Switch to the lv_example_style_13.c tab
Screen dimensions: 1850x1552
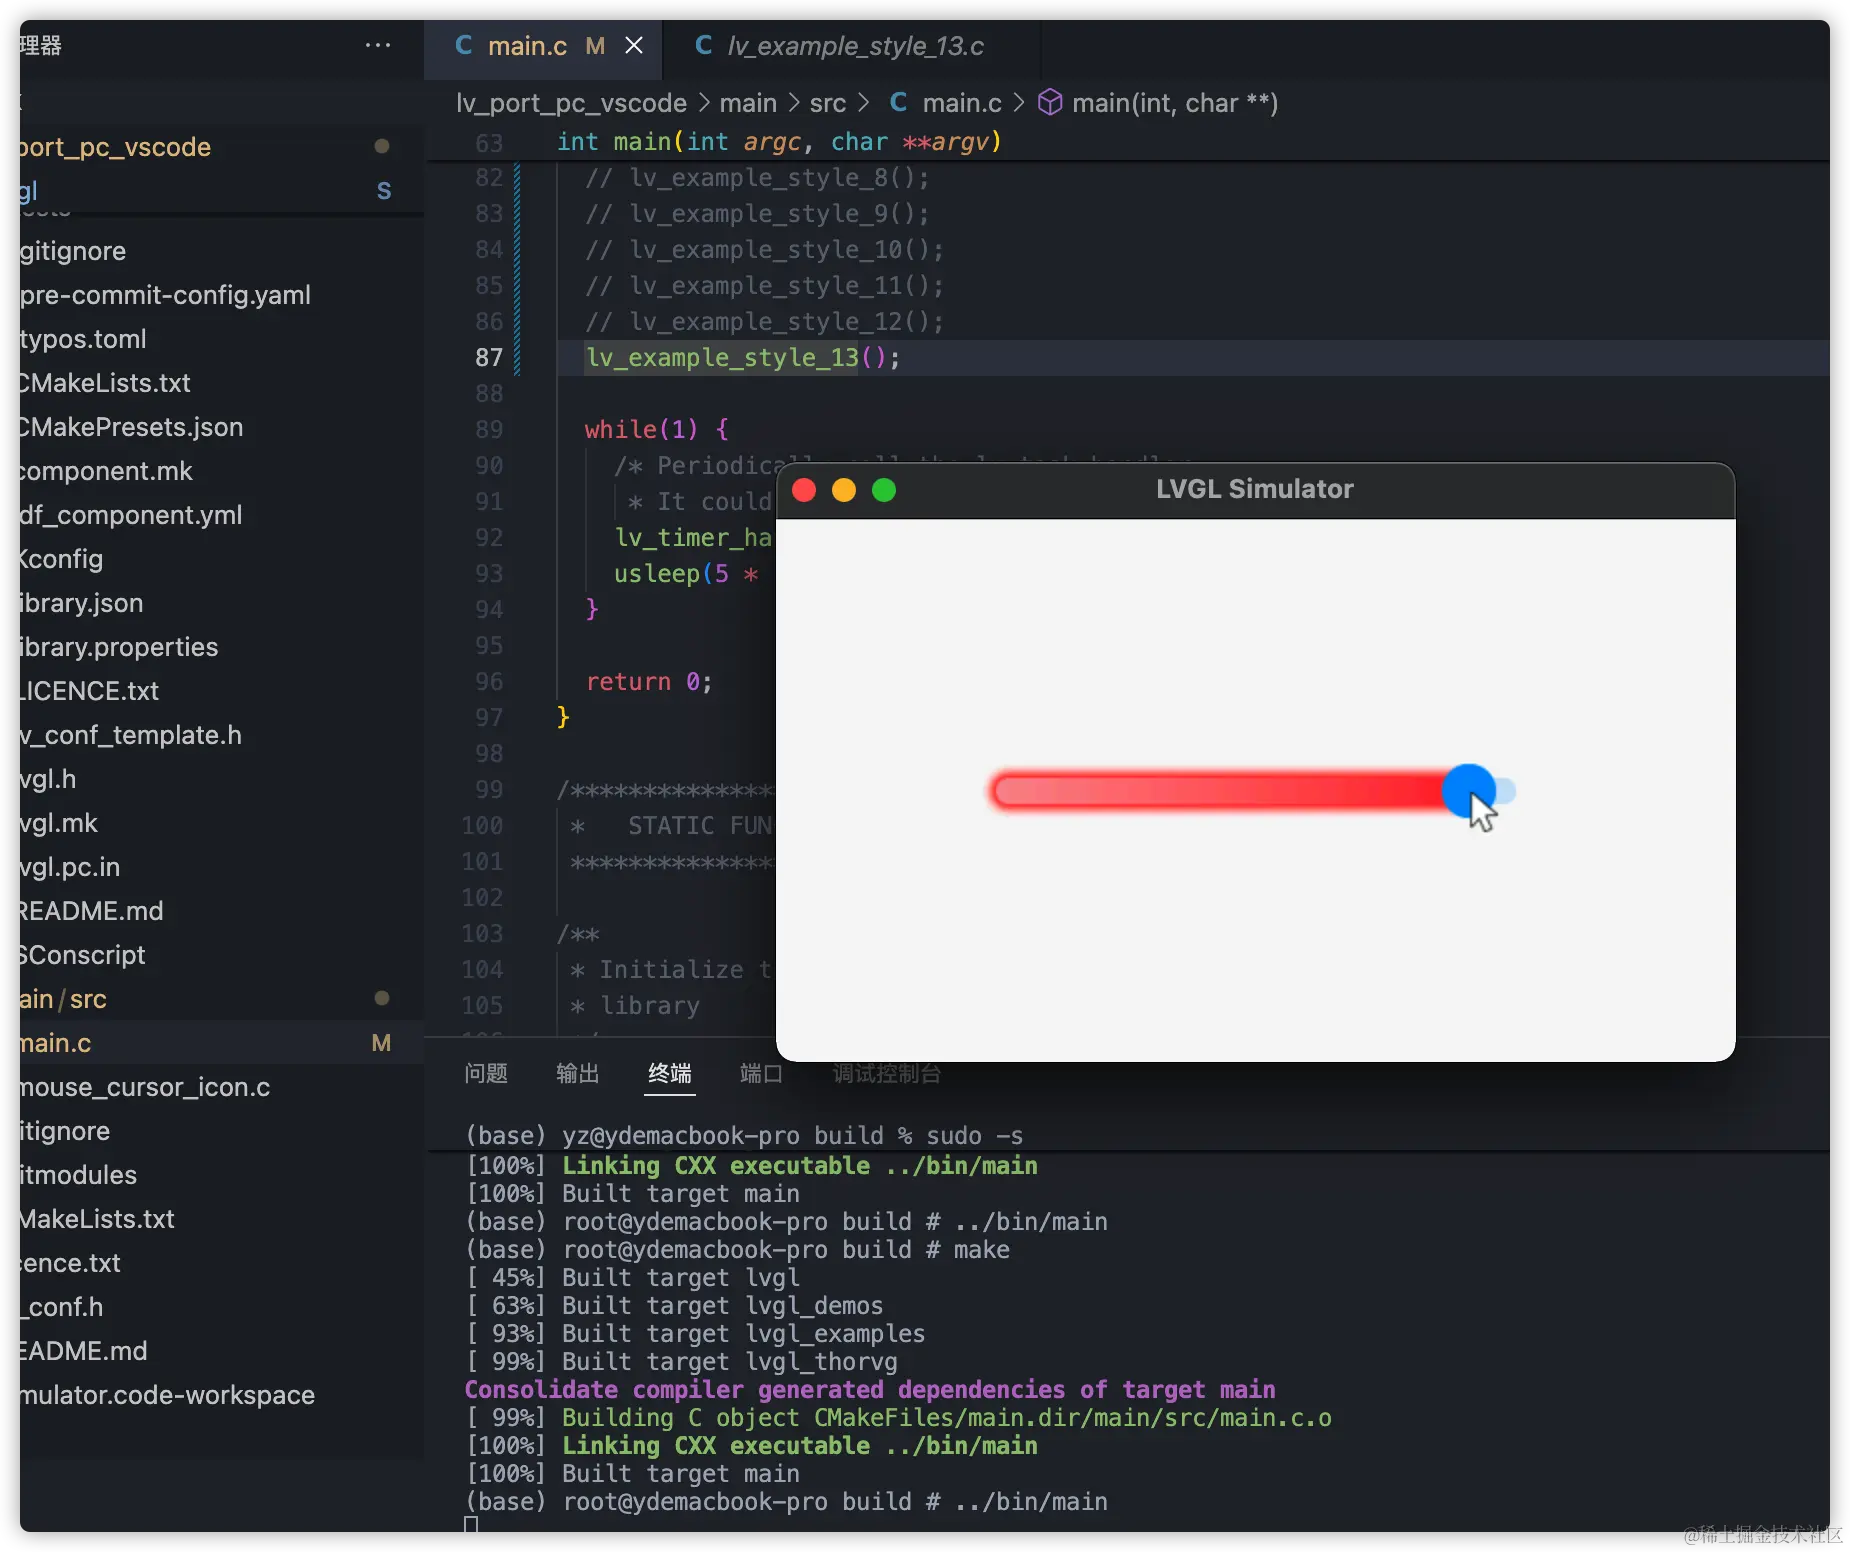[855, 45]
